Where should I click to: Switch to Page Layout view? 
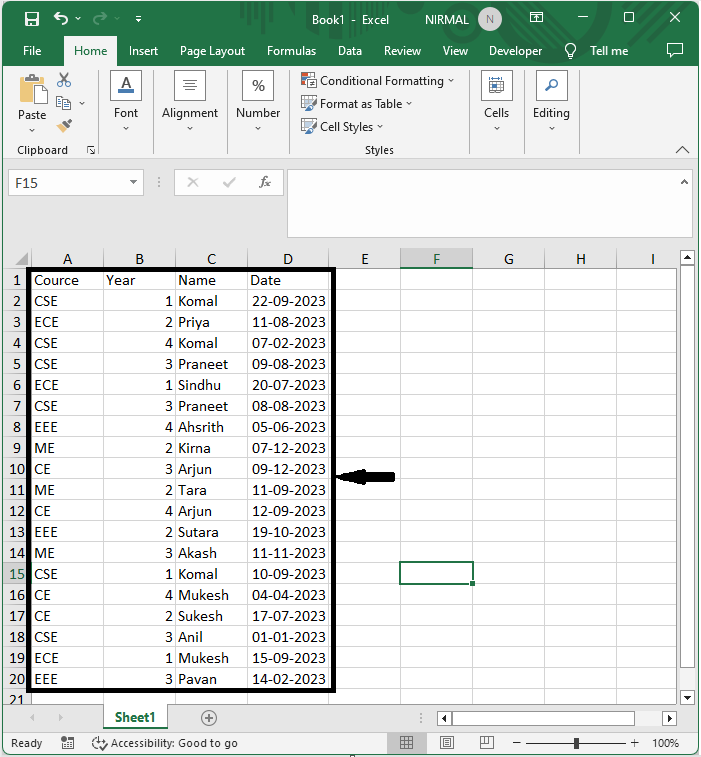point(446,743)
